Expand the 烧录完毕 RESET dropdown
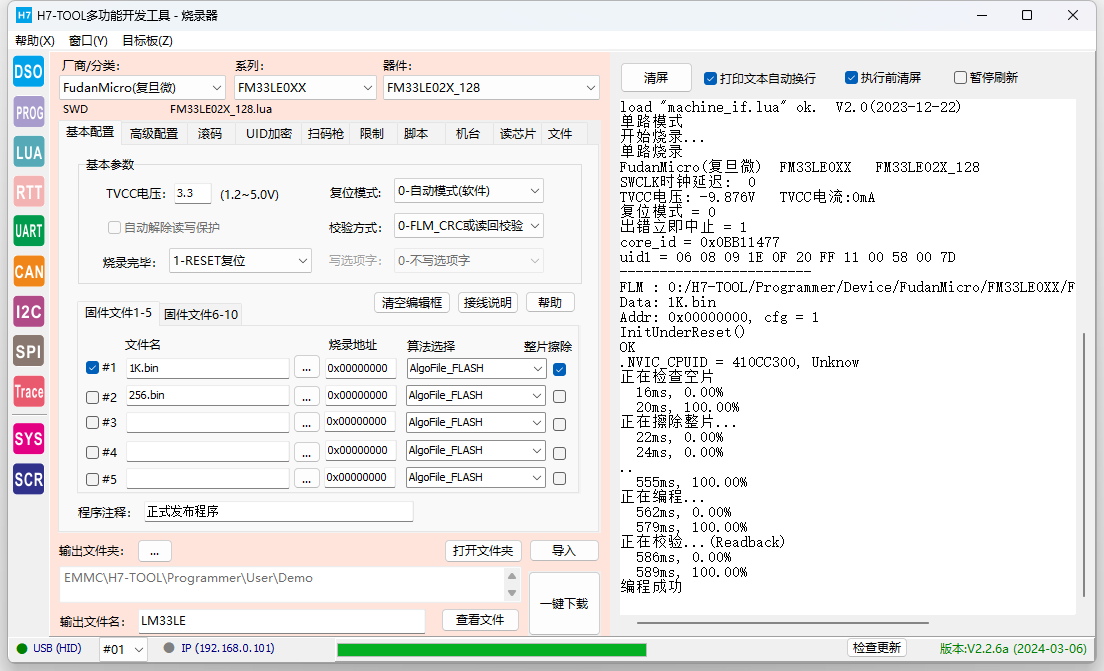 (x=240, y=261)
